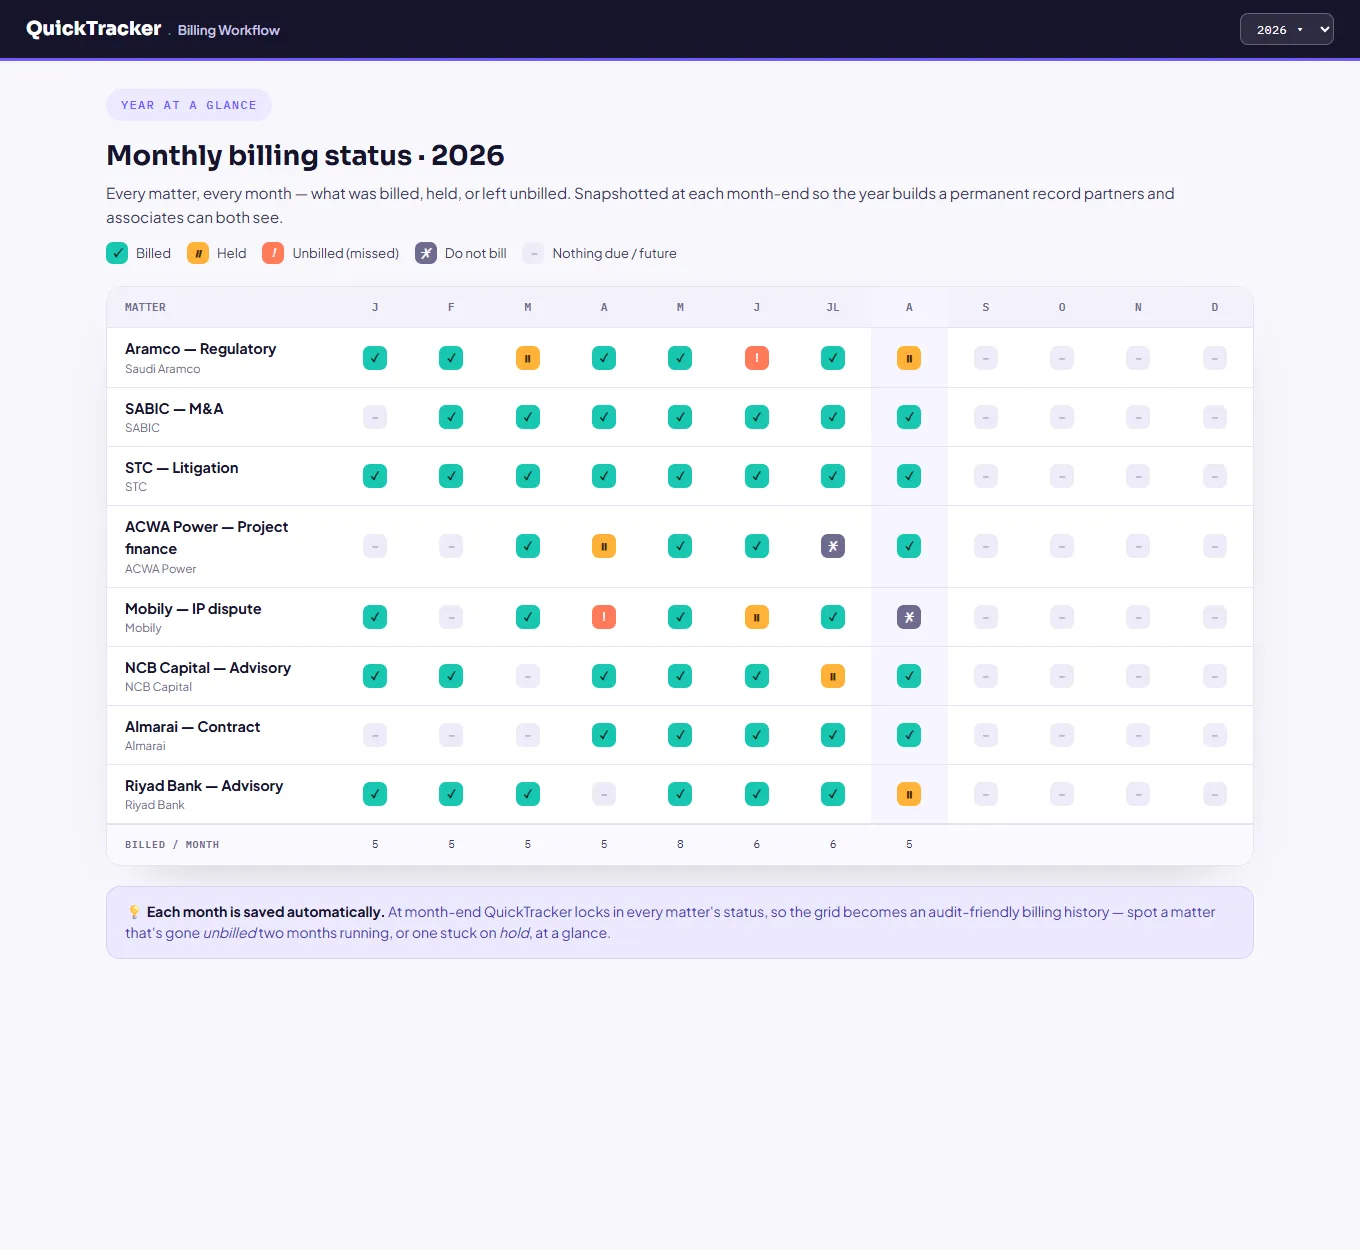Click the May billed total of 8
This screenshot has height=1250, width=1360.
point(680,845)
